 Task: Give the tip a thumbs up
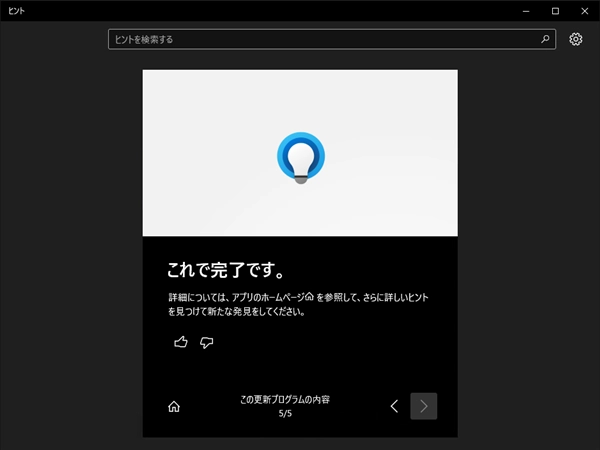(181, 342)
